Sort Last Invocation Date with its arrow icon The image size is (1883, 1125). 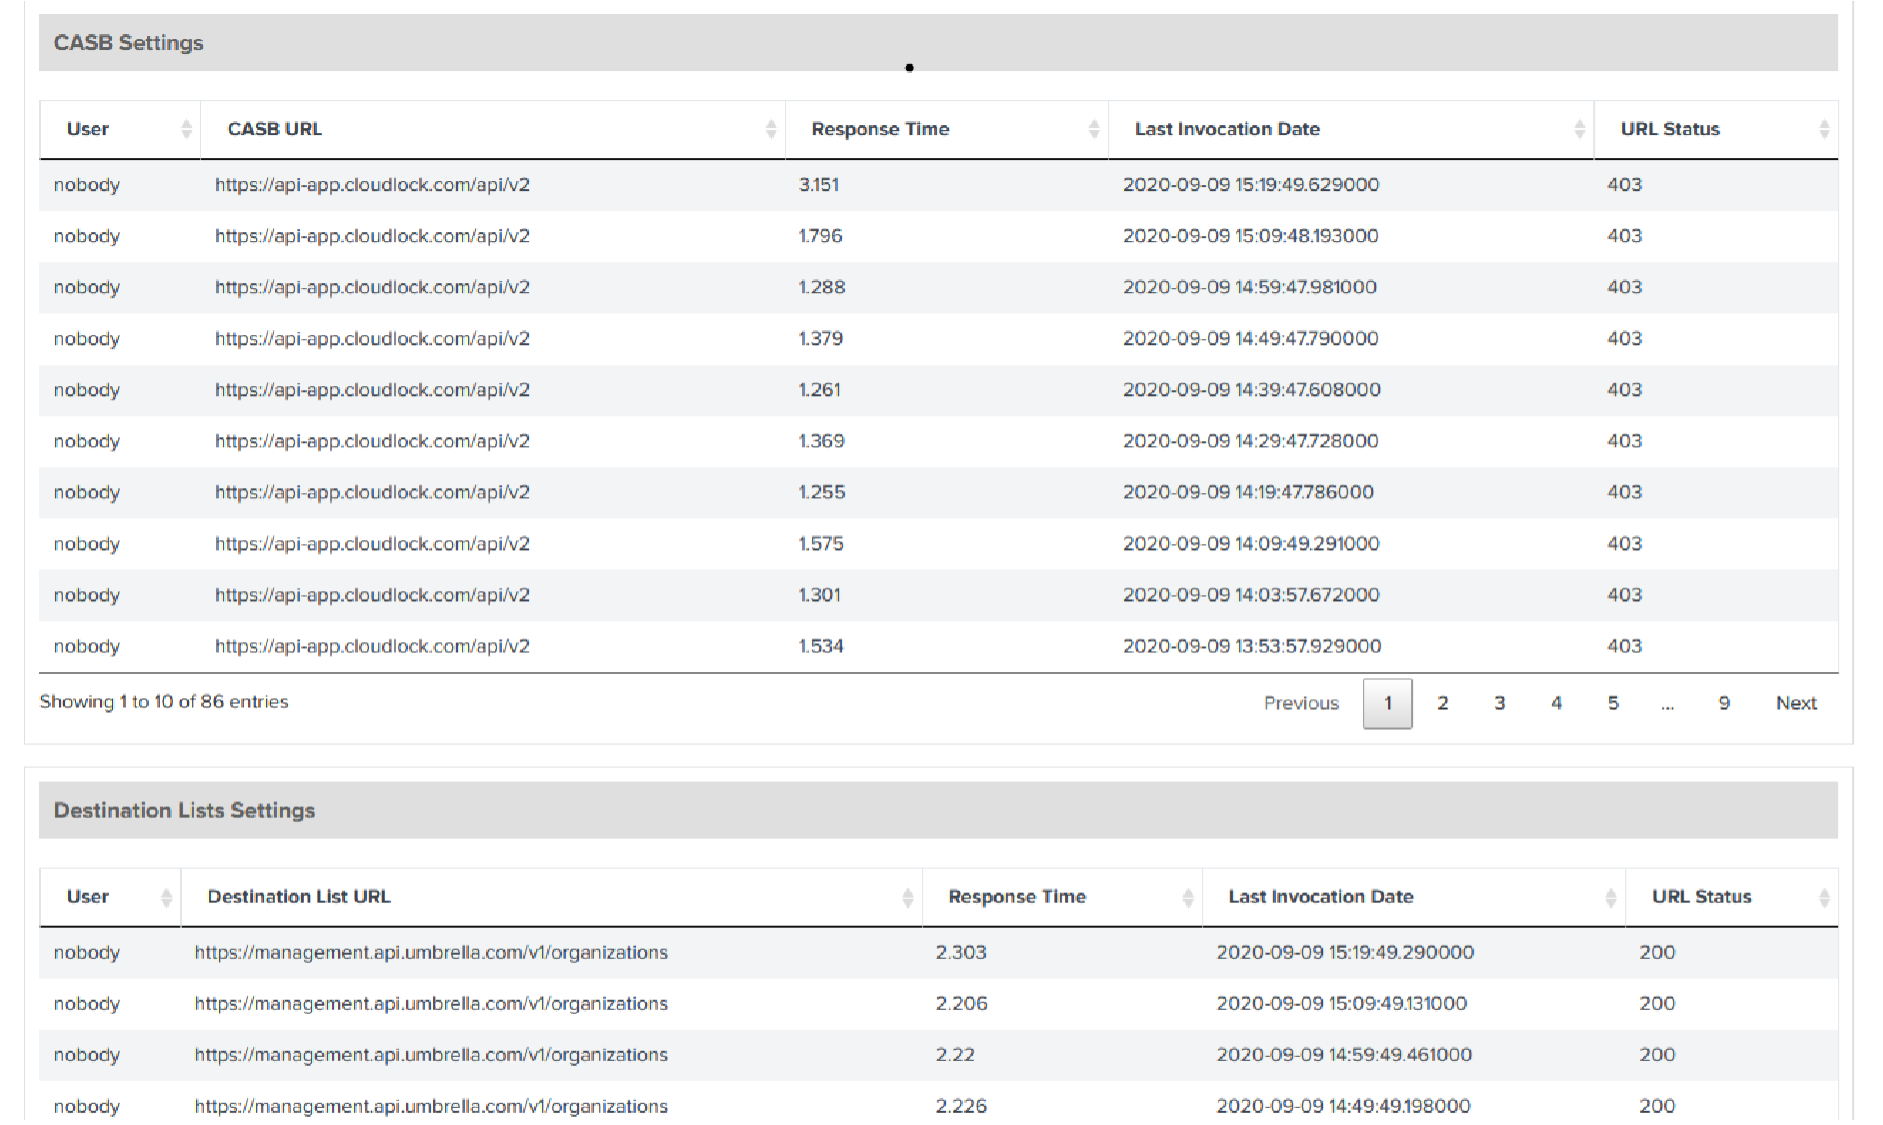click(1579, 128)
